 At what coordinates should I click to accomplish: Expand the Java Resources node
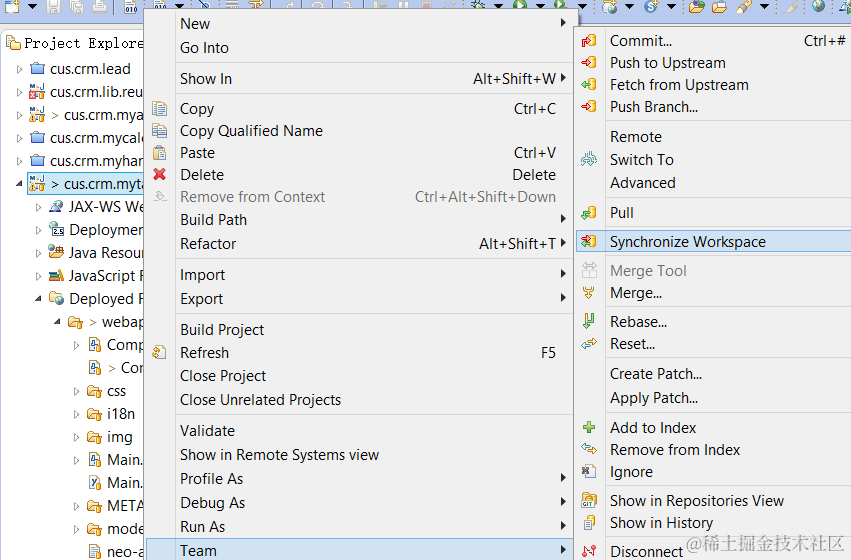38,253
